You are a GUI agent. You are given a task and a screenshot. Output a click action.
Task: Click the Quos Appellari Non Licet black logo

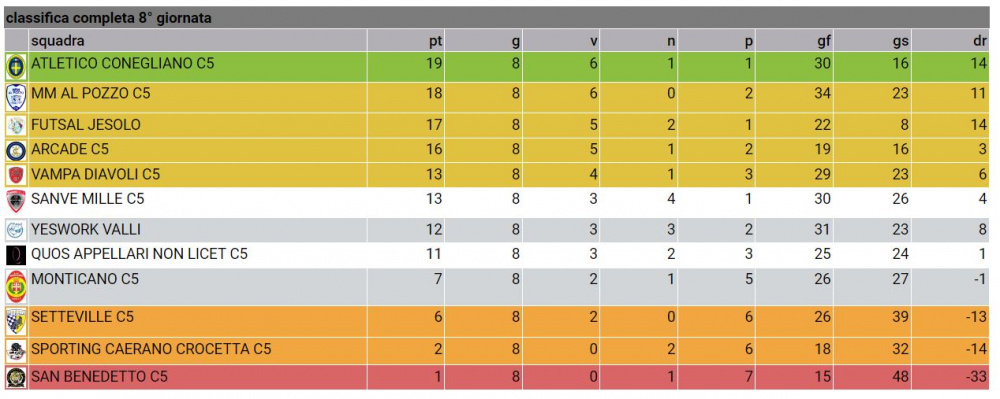point(16,255)
